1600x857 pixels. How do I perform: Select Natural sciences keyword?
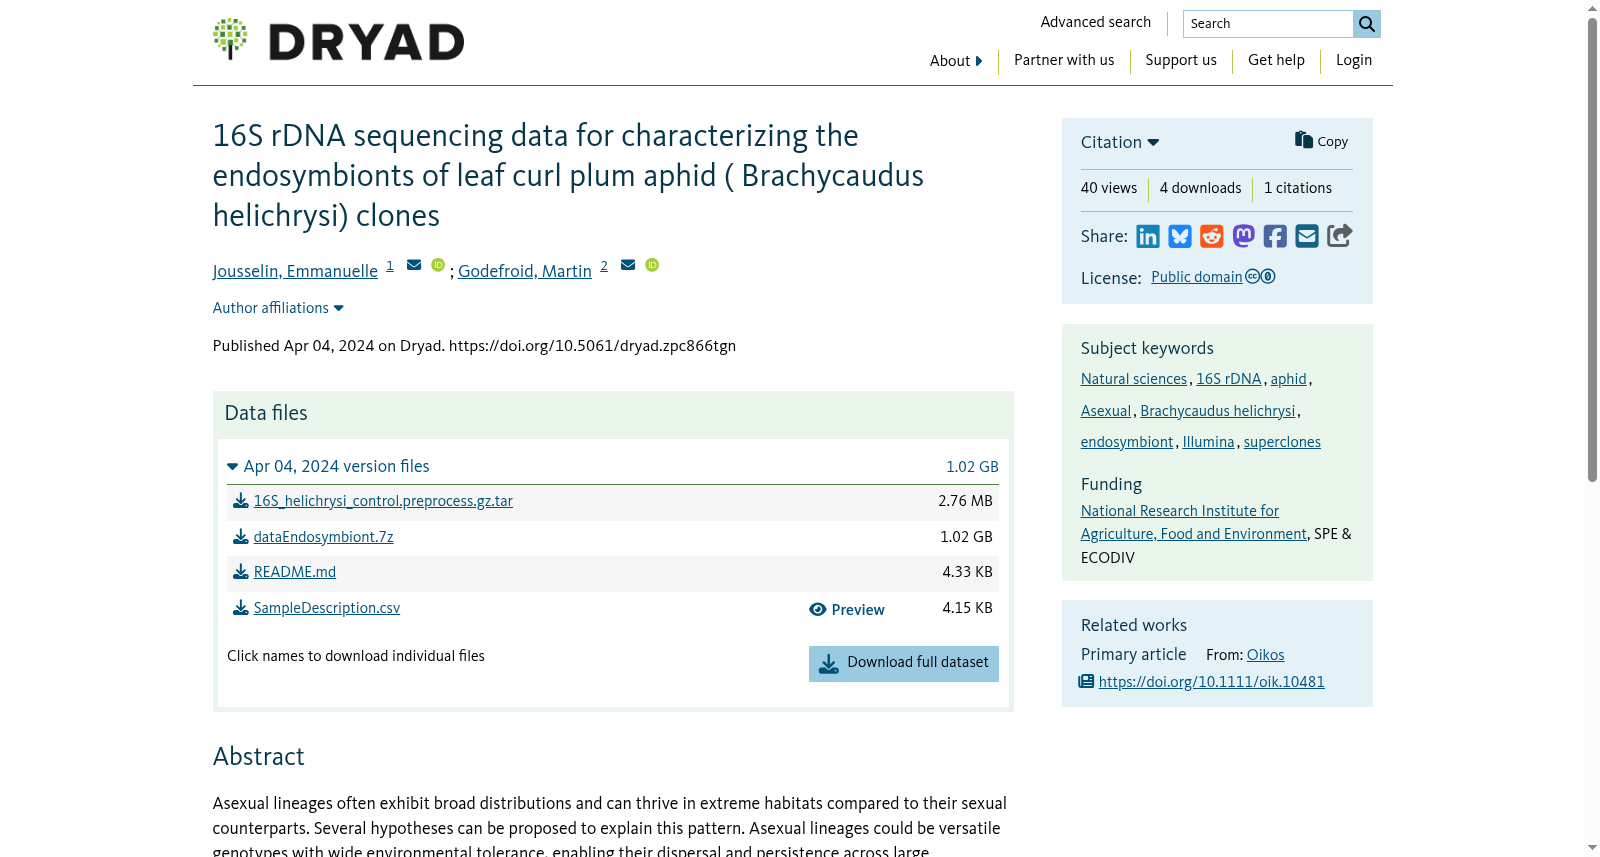[x=1134, y=379]
